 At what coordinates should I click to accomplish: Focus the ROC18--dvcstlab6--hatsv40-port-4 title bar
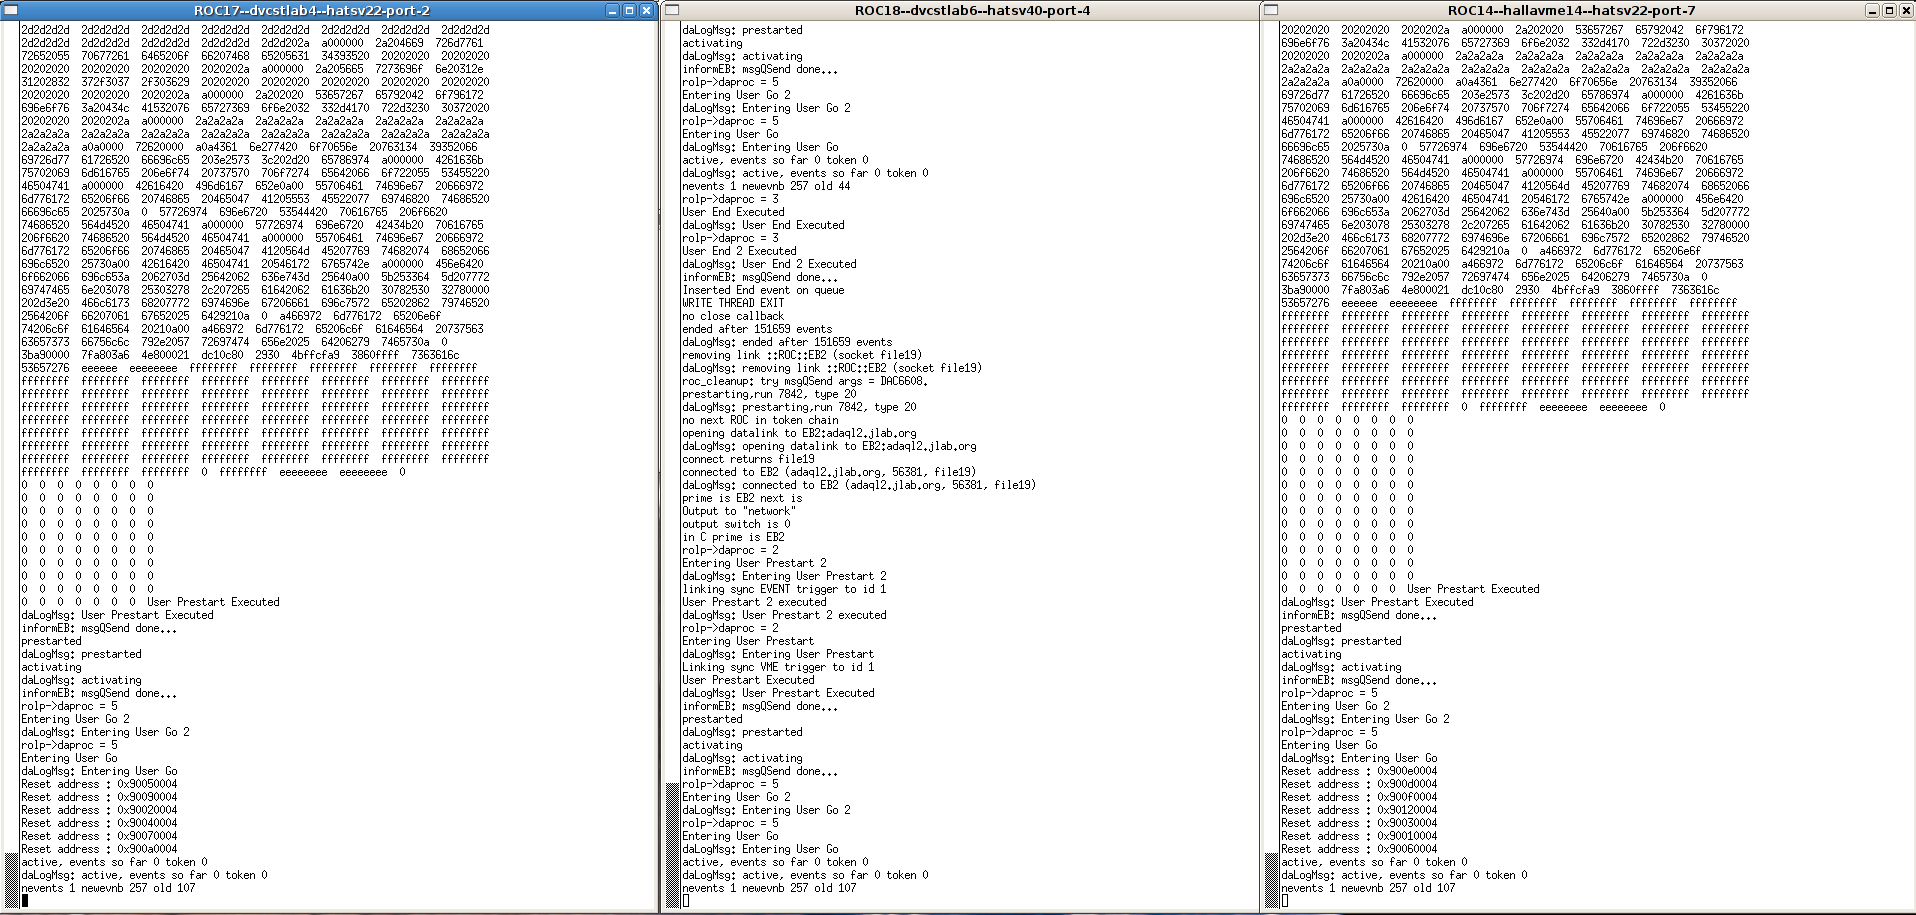coord(972,10)
